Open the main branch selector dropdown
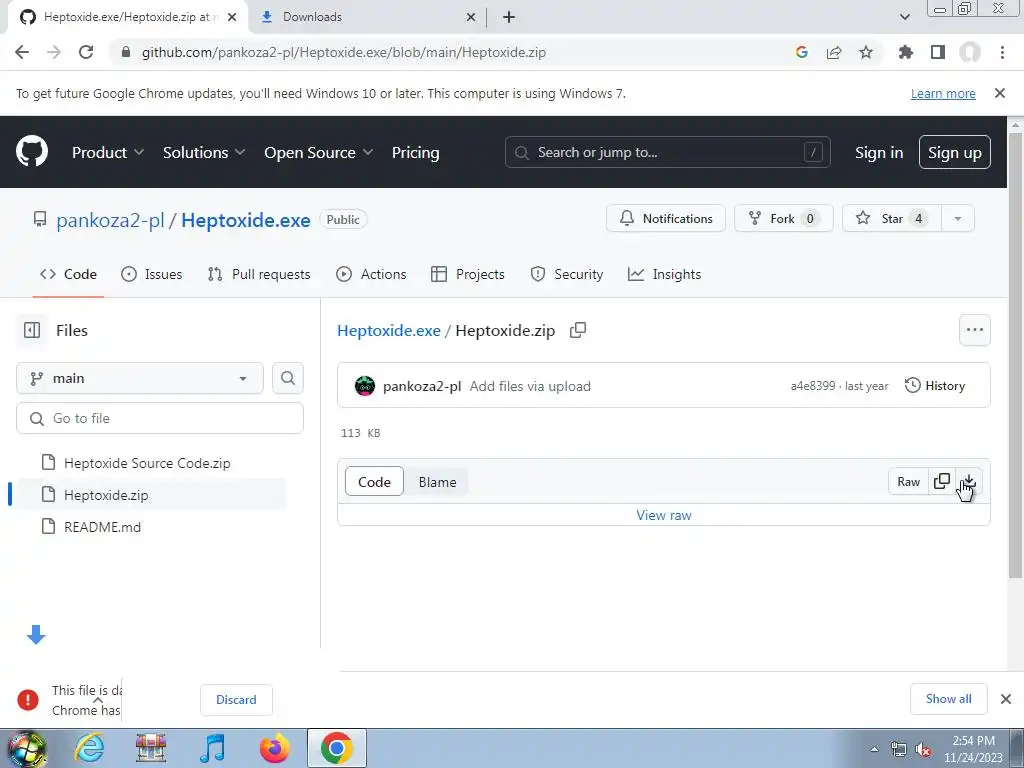This screenshot has height=768, width=1024. point(140,378)
